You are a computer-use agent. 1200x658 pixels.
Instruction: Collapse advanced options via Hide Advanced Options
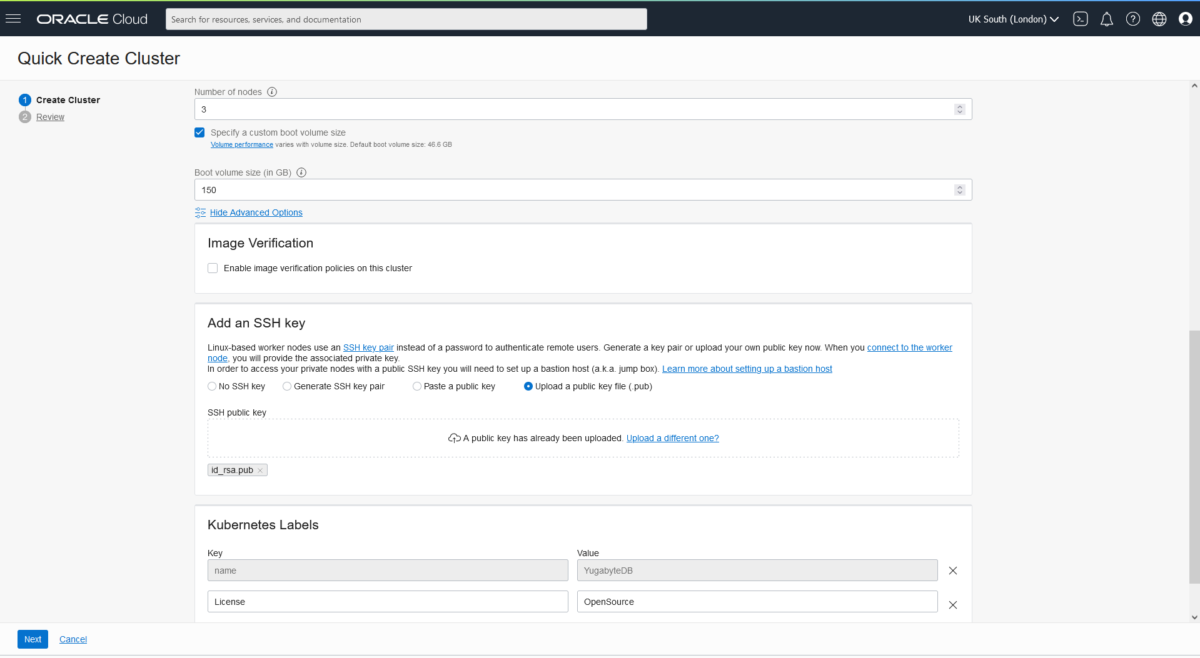[256, 212]
